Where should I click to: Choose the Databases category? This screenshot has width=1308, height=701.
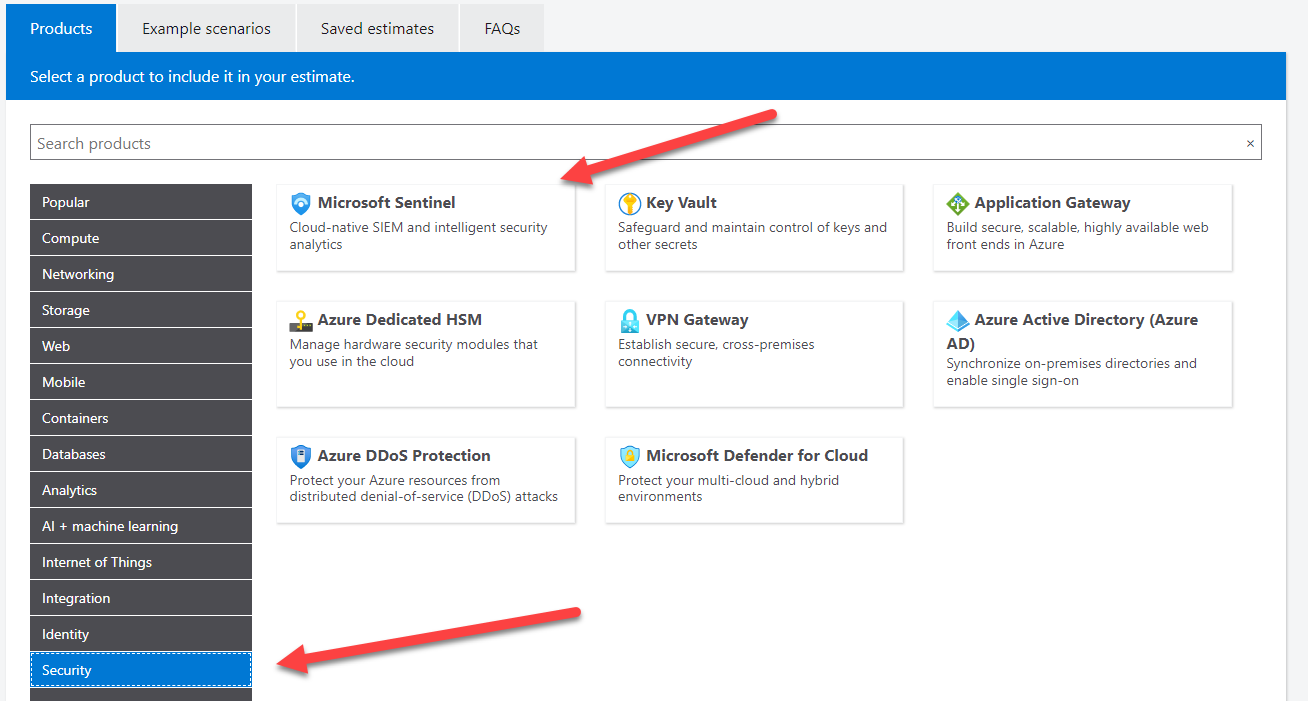(140, 453)
